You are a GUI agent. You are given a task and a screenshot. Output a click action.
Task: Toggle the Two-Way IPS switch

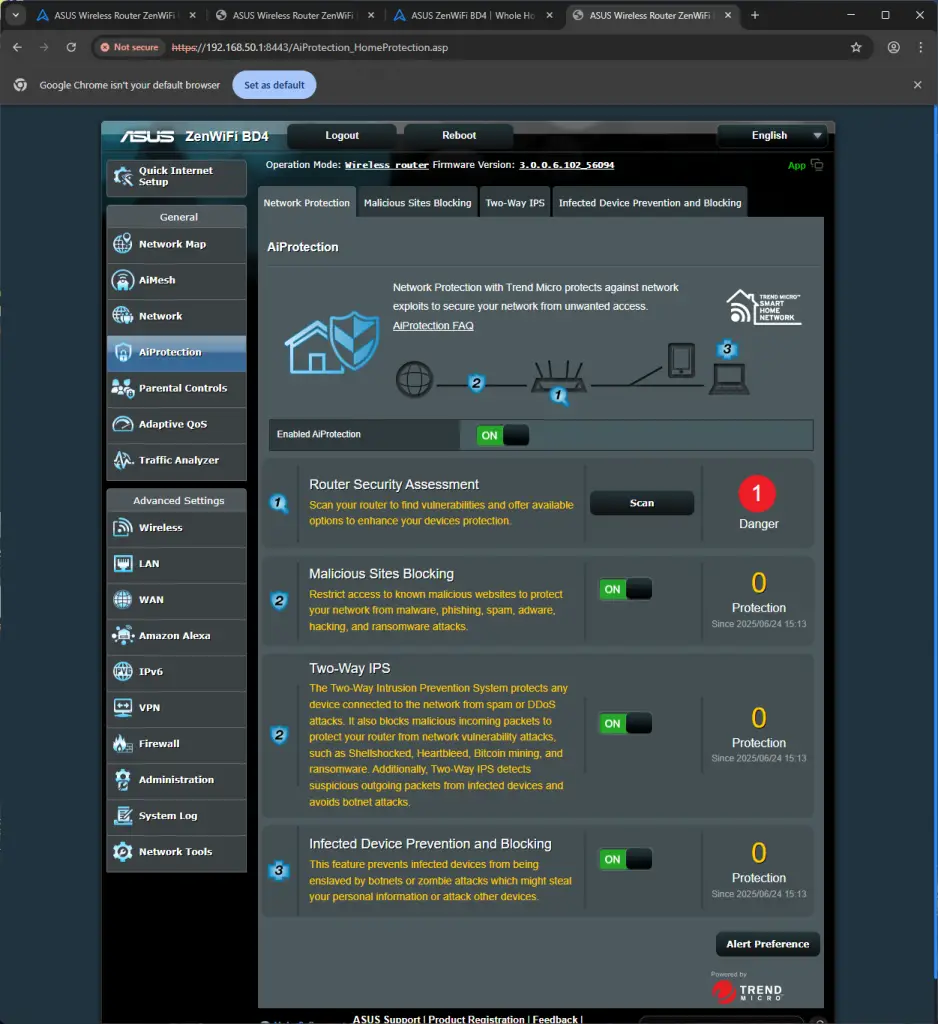click(x=625, y=723)
